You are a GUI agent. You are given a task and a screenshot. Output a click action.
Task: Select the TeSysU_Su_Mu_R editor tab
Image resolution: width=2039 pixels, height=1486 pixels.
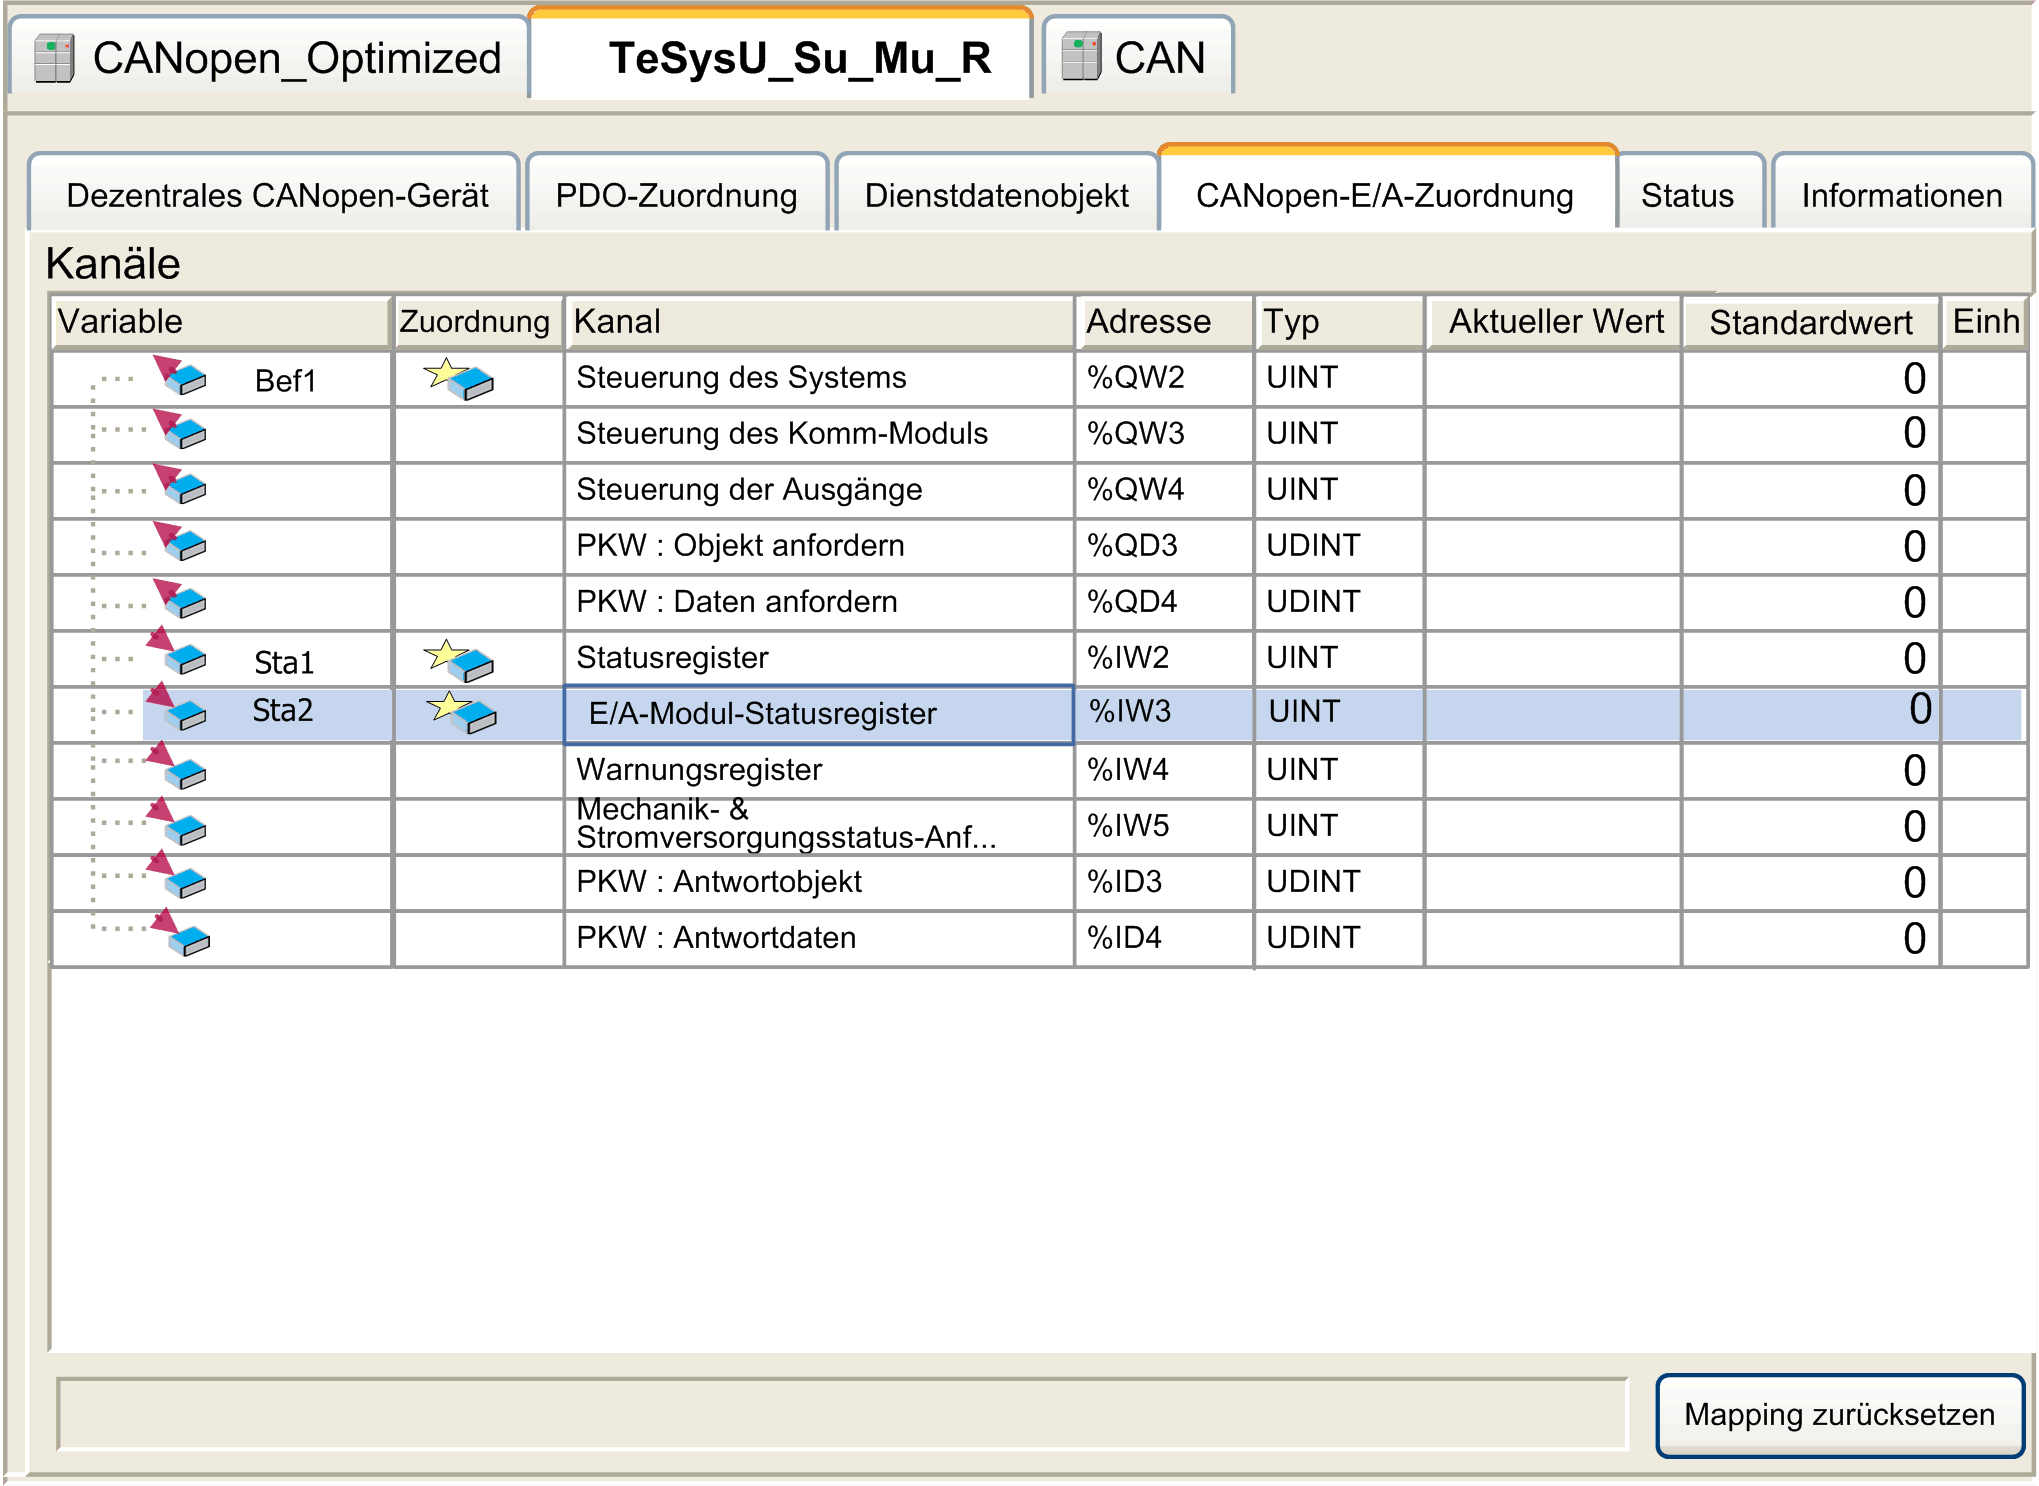pos(781,55)
